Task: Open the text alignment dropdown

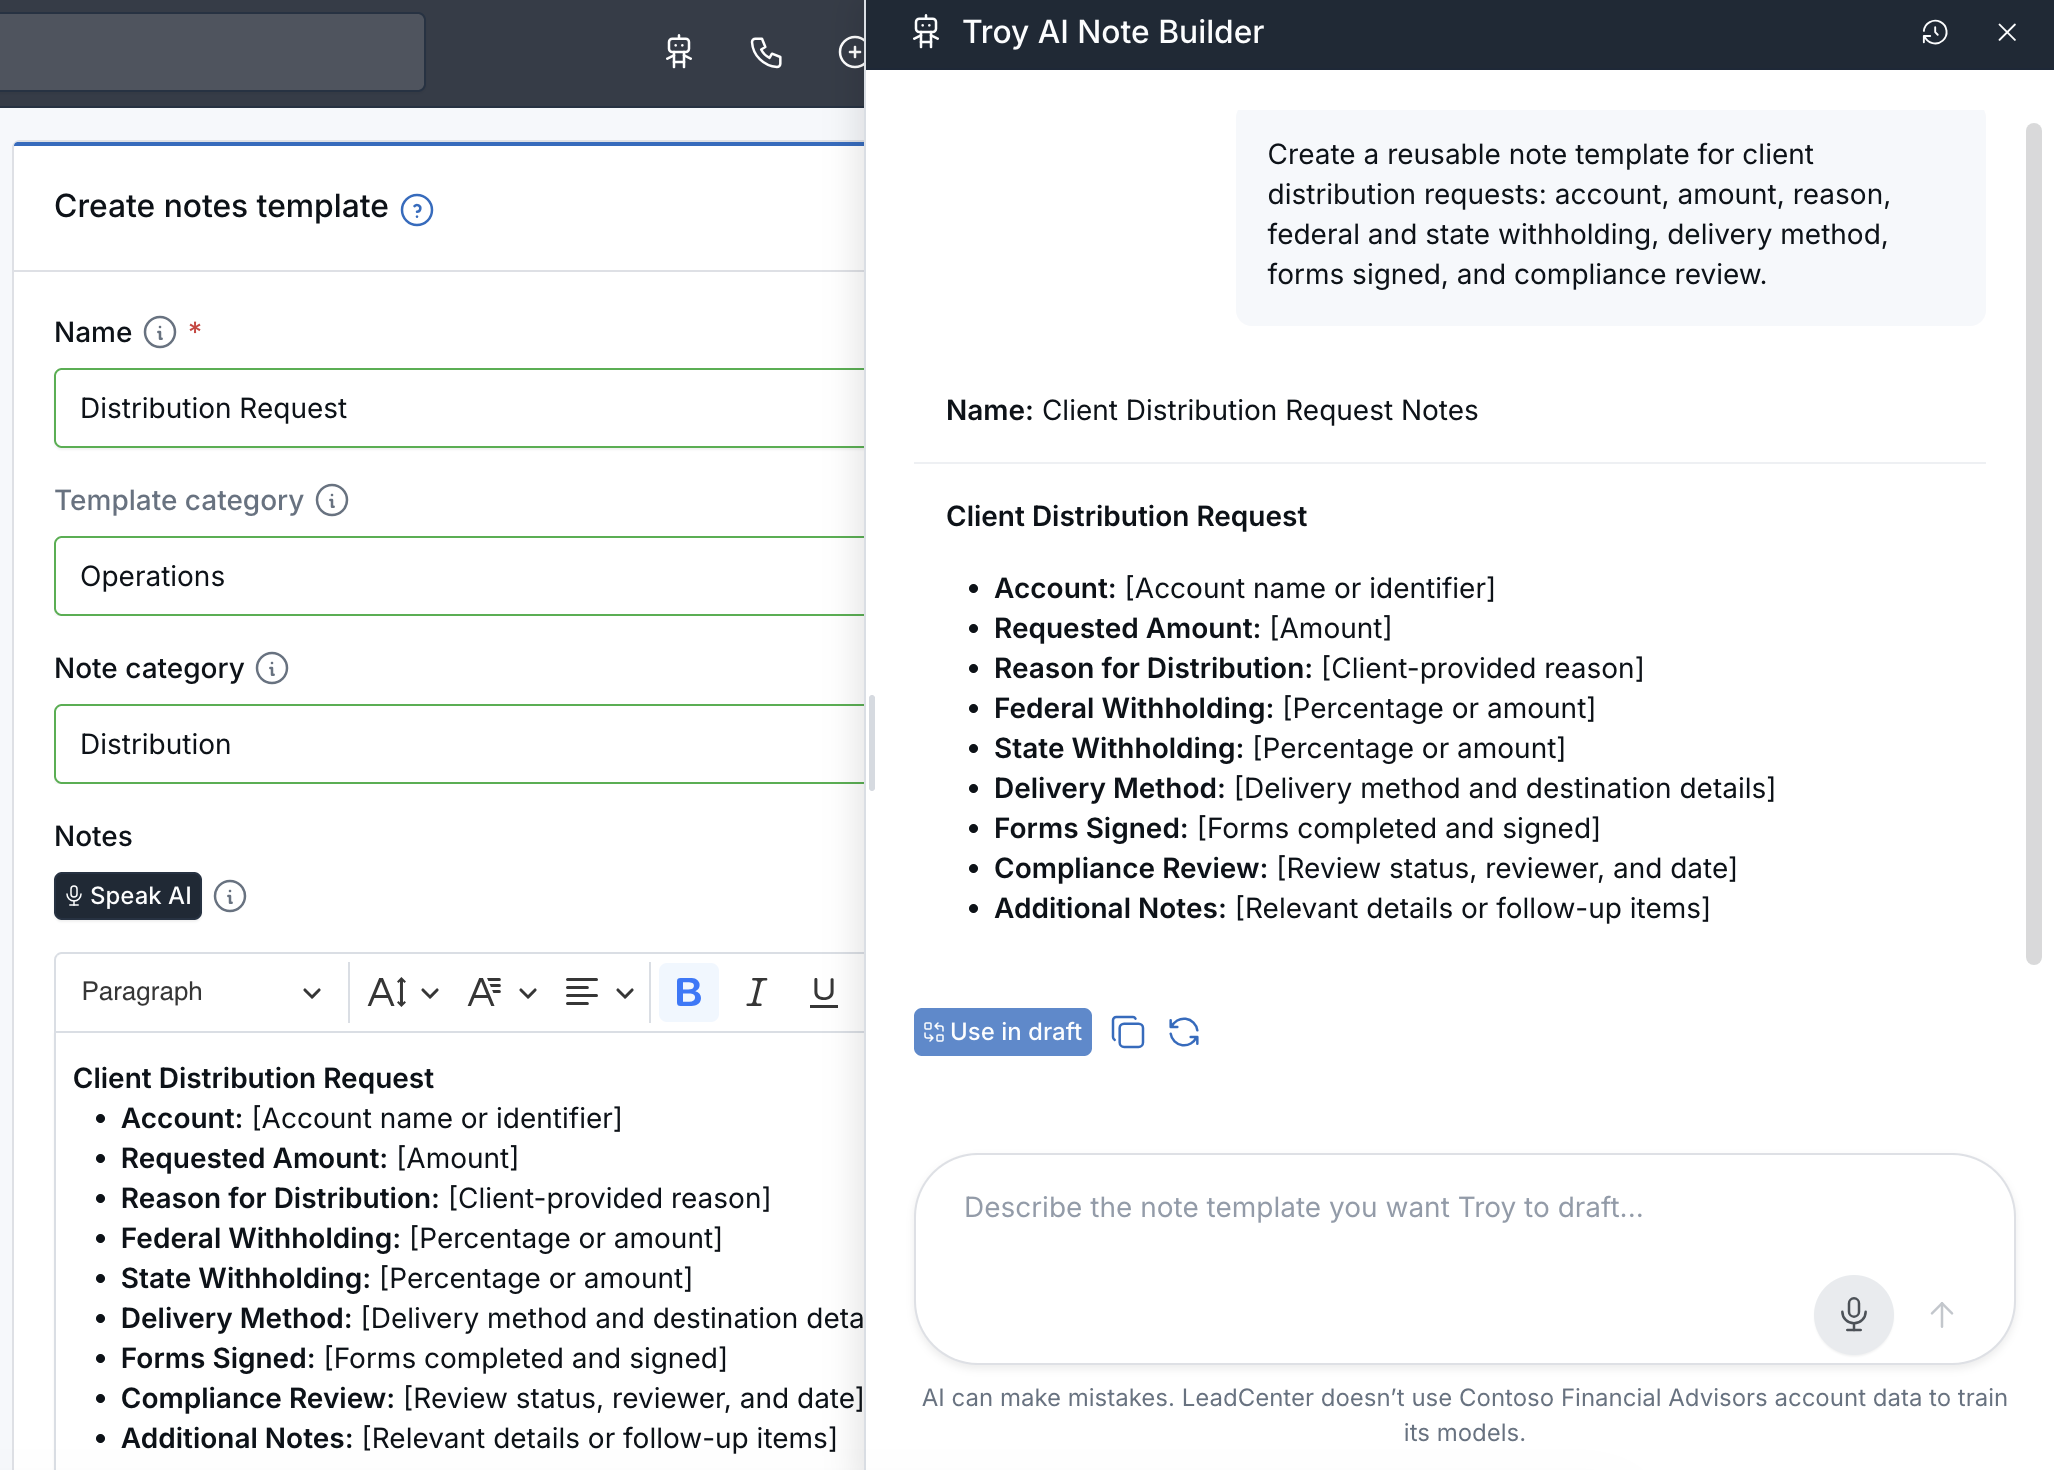Action: click(x=599, y=992)
